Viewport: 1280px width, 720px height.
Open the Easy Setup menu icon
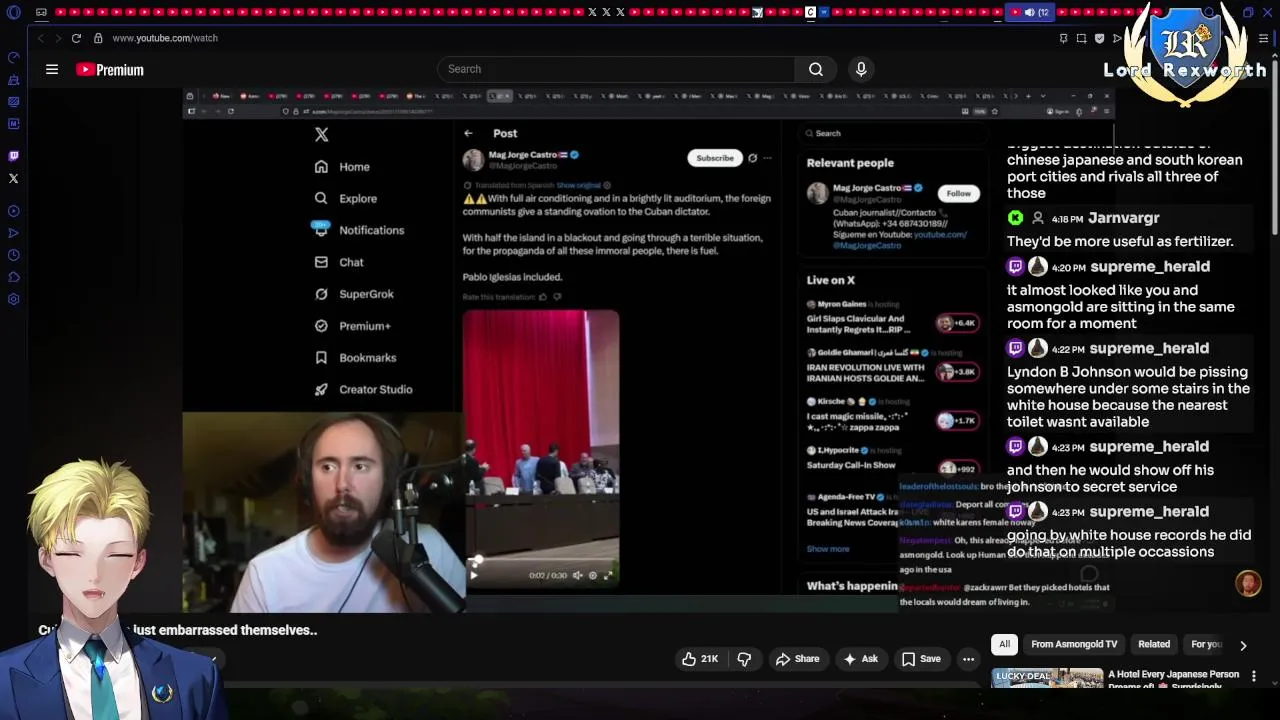(x=1264, y=38)
